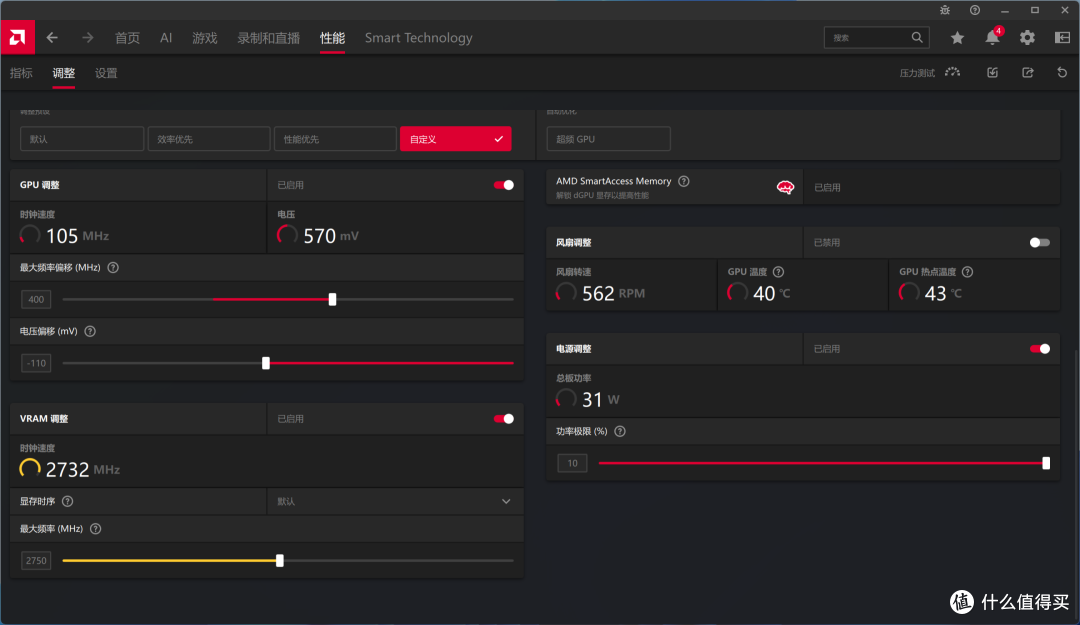Viewport: 1080px width, 625px height.
Task: Go forward with the right arrow
Action: click(87, 38)
